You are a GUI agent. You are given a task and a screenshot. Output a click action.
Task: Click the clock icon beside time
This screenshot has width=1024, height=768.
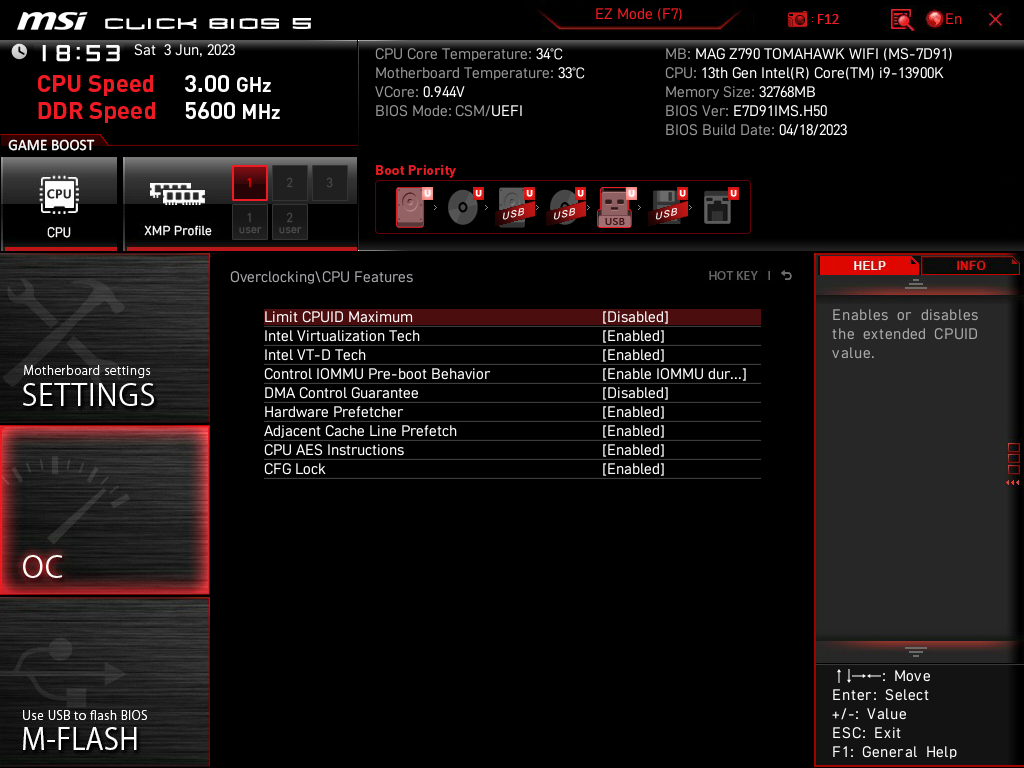click(x=20, y=52)
